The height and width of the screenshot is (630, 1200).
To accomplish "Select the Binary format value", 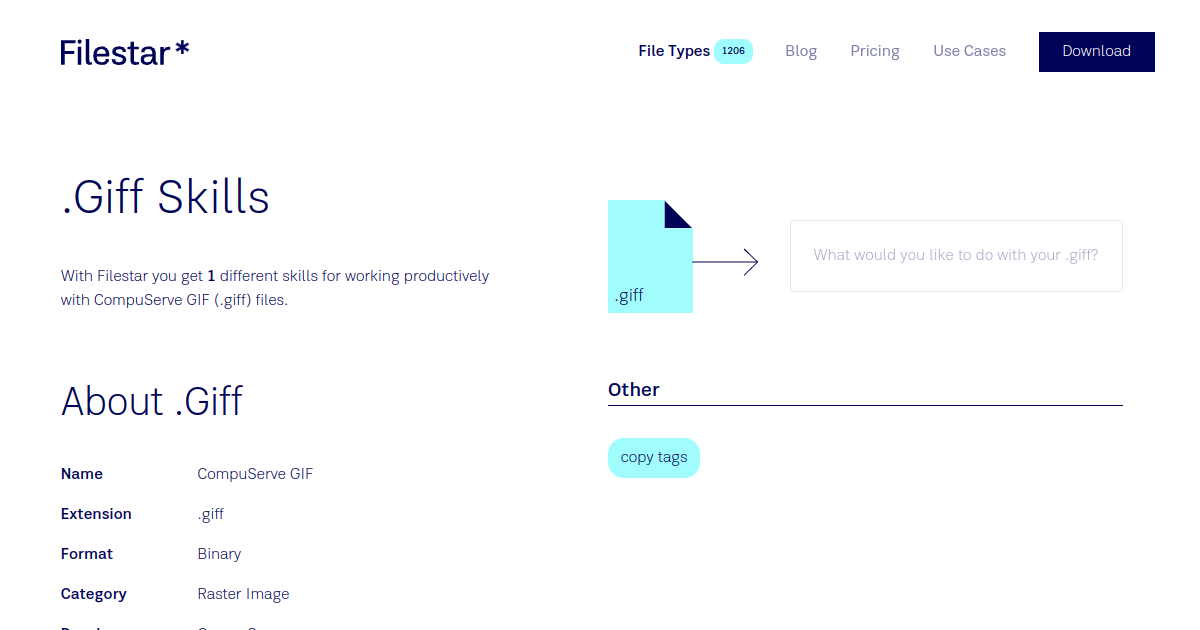I will click(219, 553).
